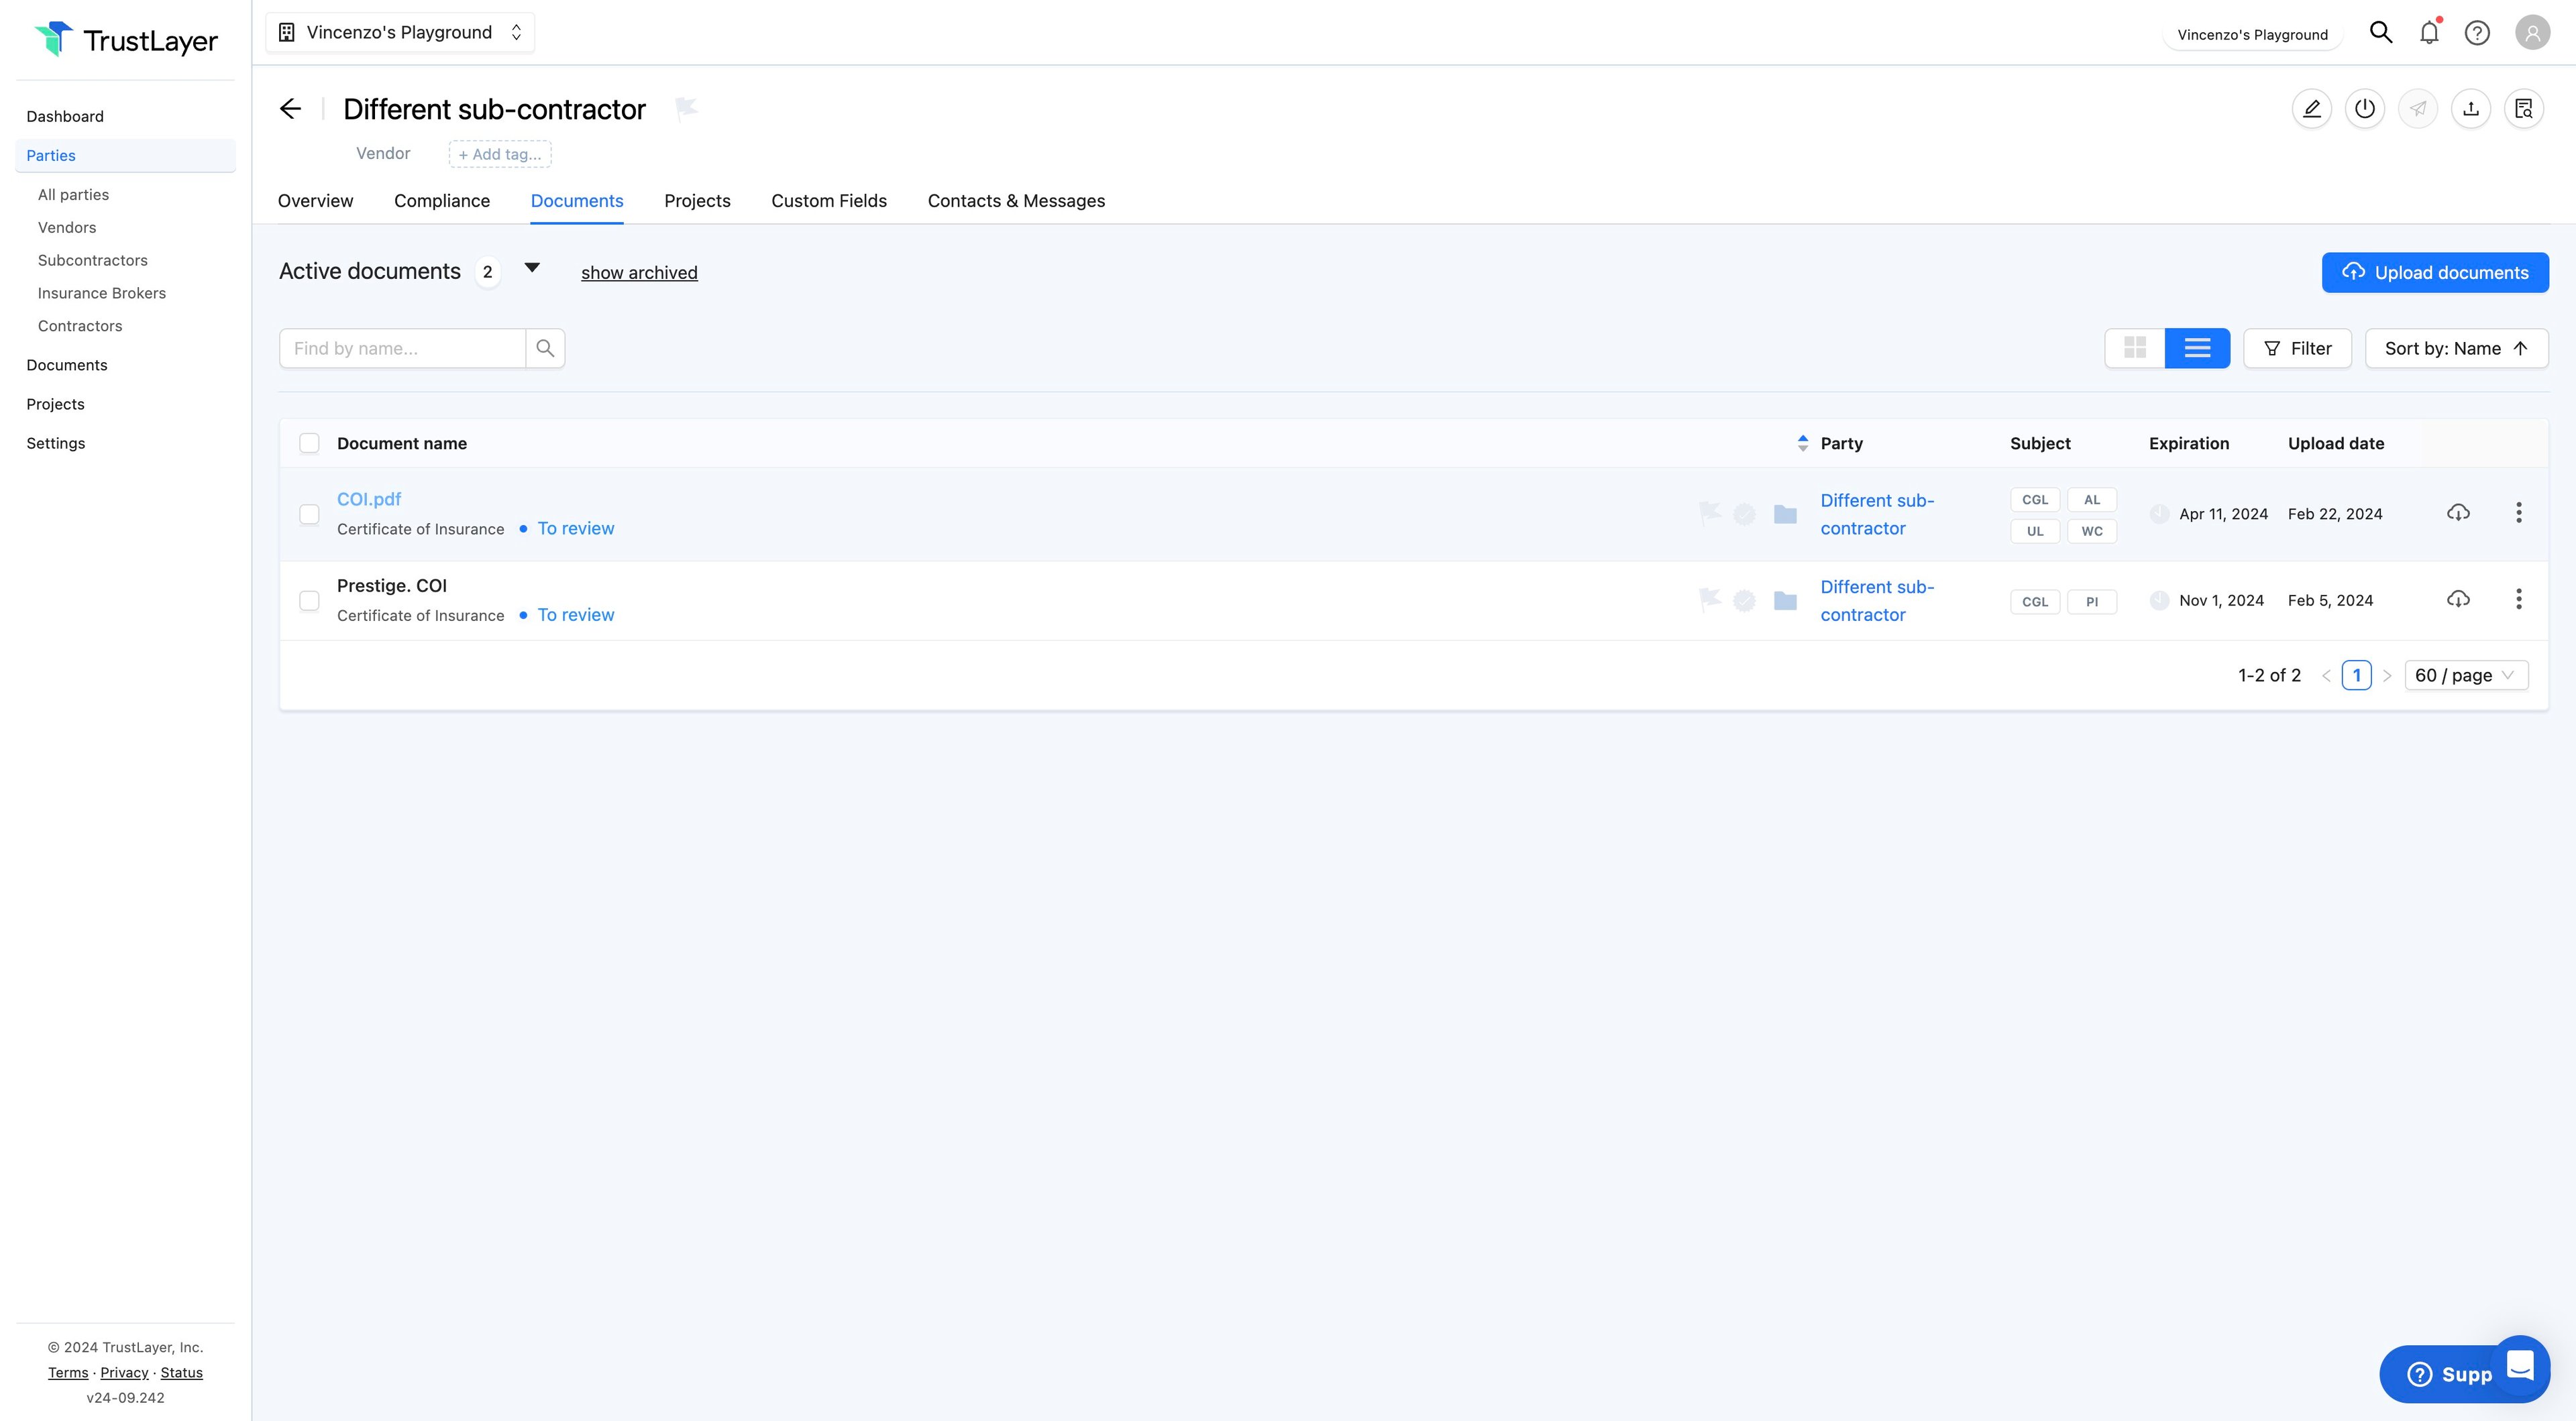Select the COI.pdf row checkbox

(309, 514)
